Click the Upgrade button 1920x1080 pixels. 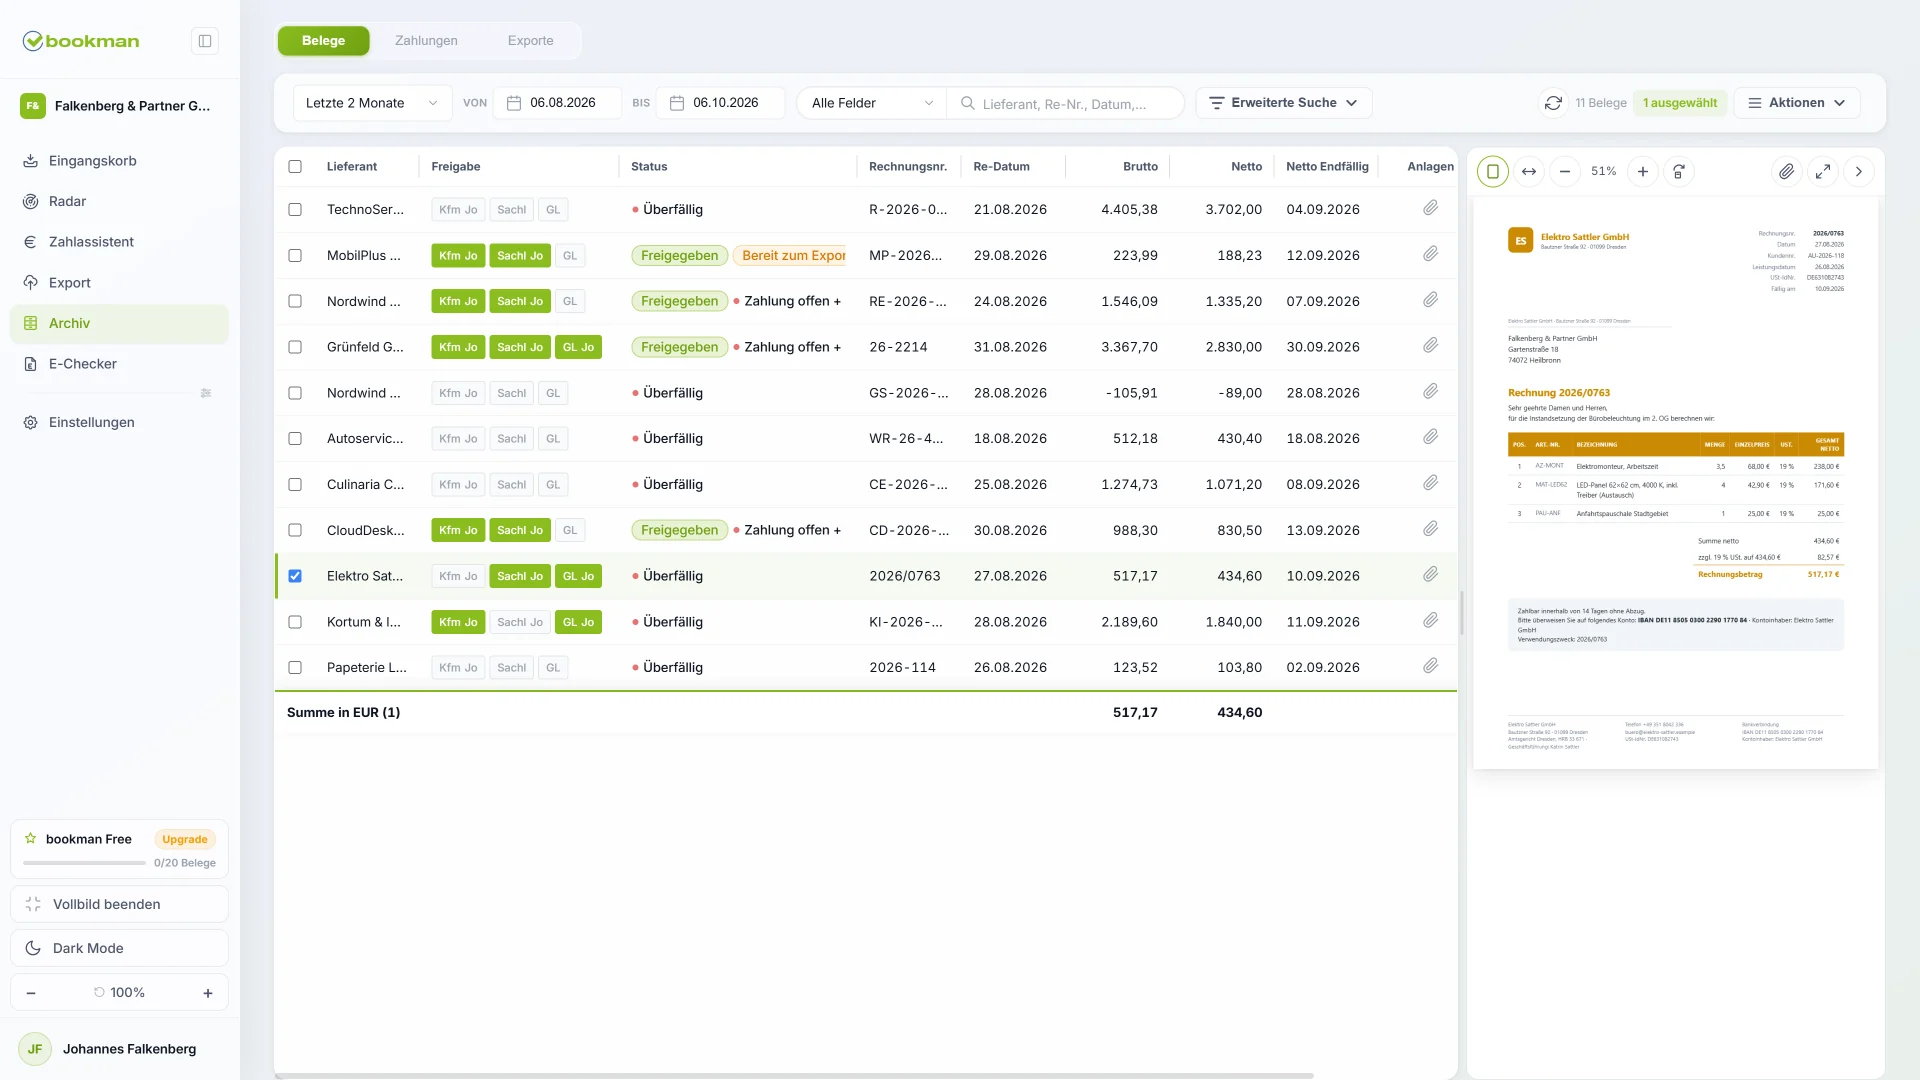point(185,840)
